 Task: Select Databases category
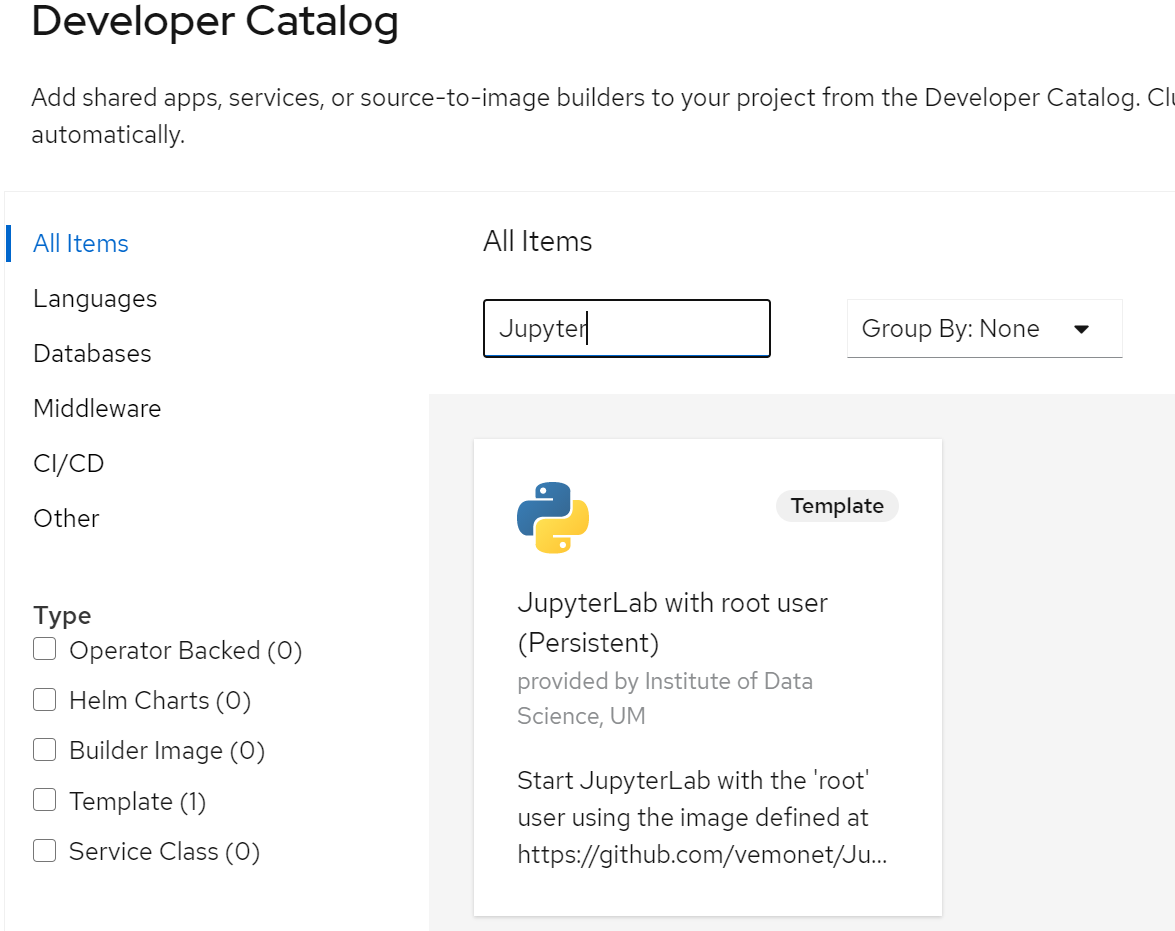click(x=92, y=354)
